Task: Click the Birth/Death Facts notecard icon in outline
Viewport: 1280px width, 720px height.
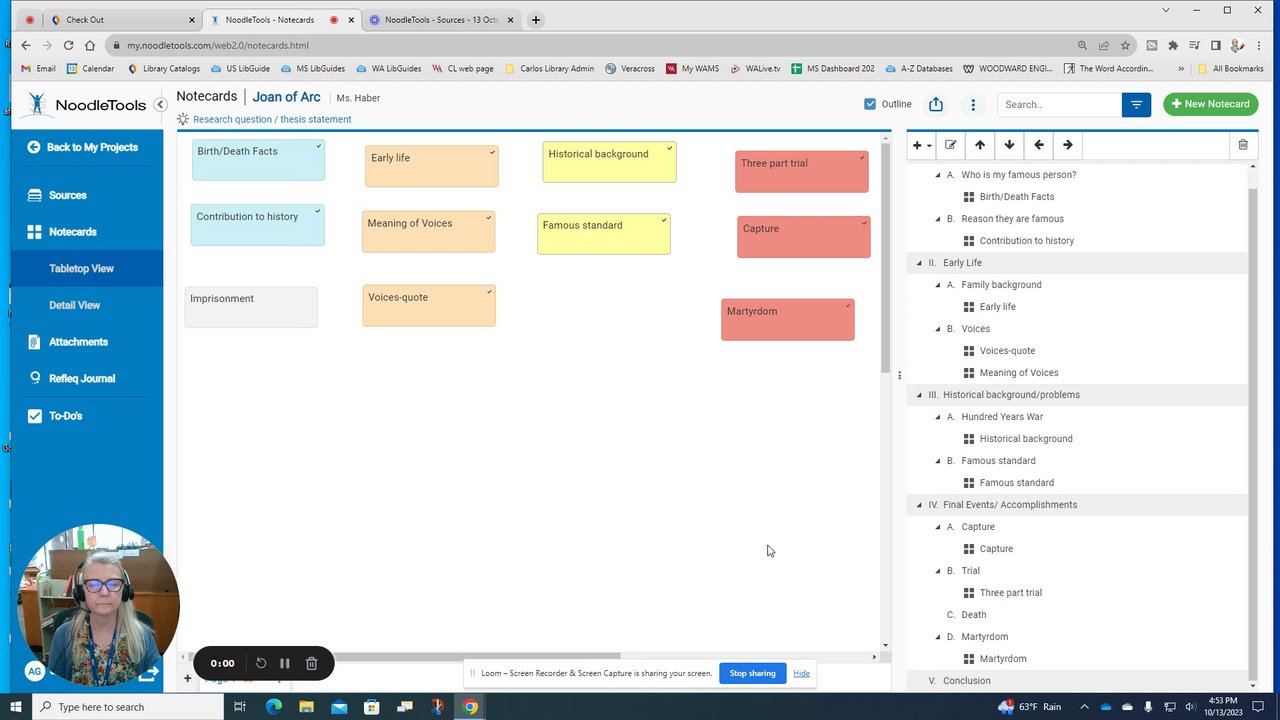Action: click(969, 197)
